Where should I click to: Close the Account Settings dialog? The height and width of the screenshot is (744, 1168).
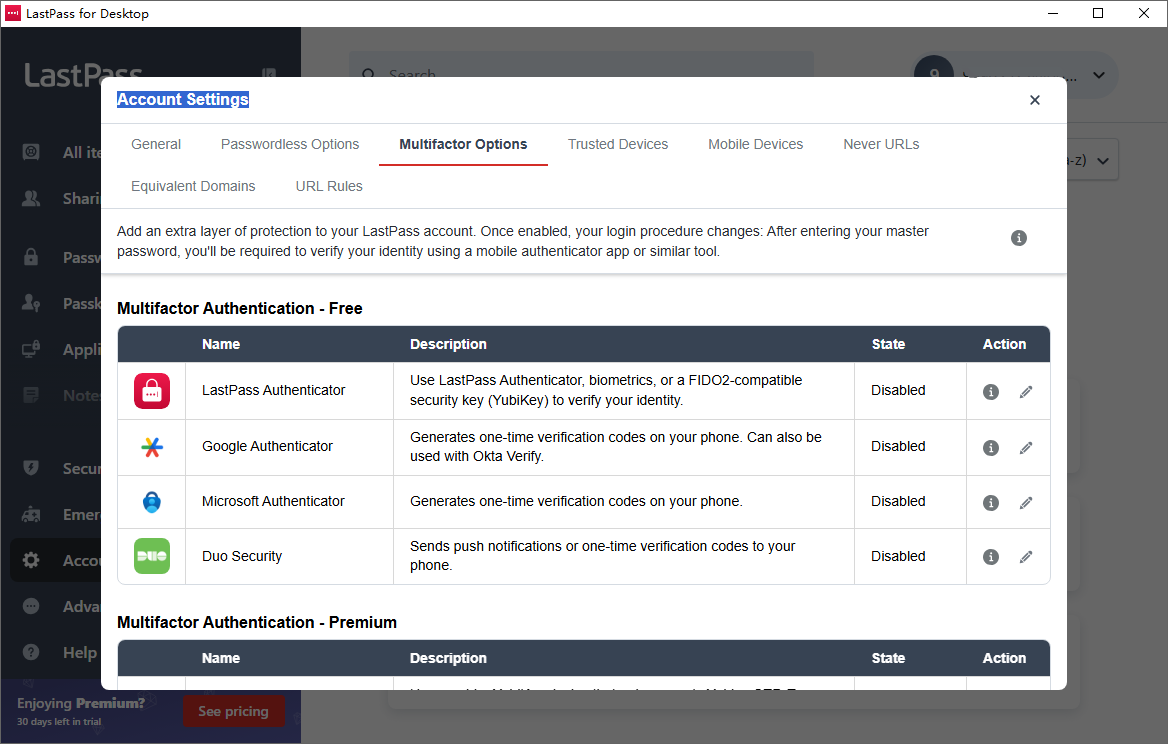(1035, 100)
